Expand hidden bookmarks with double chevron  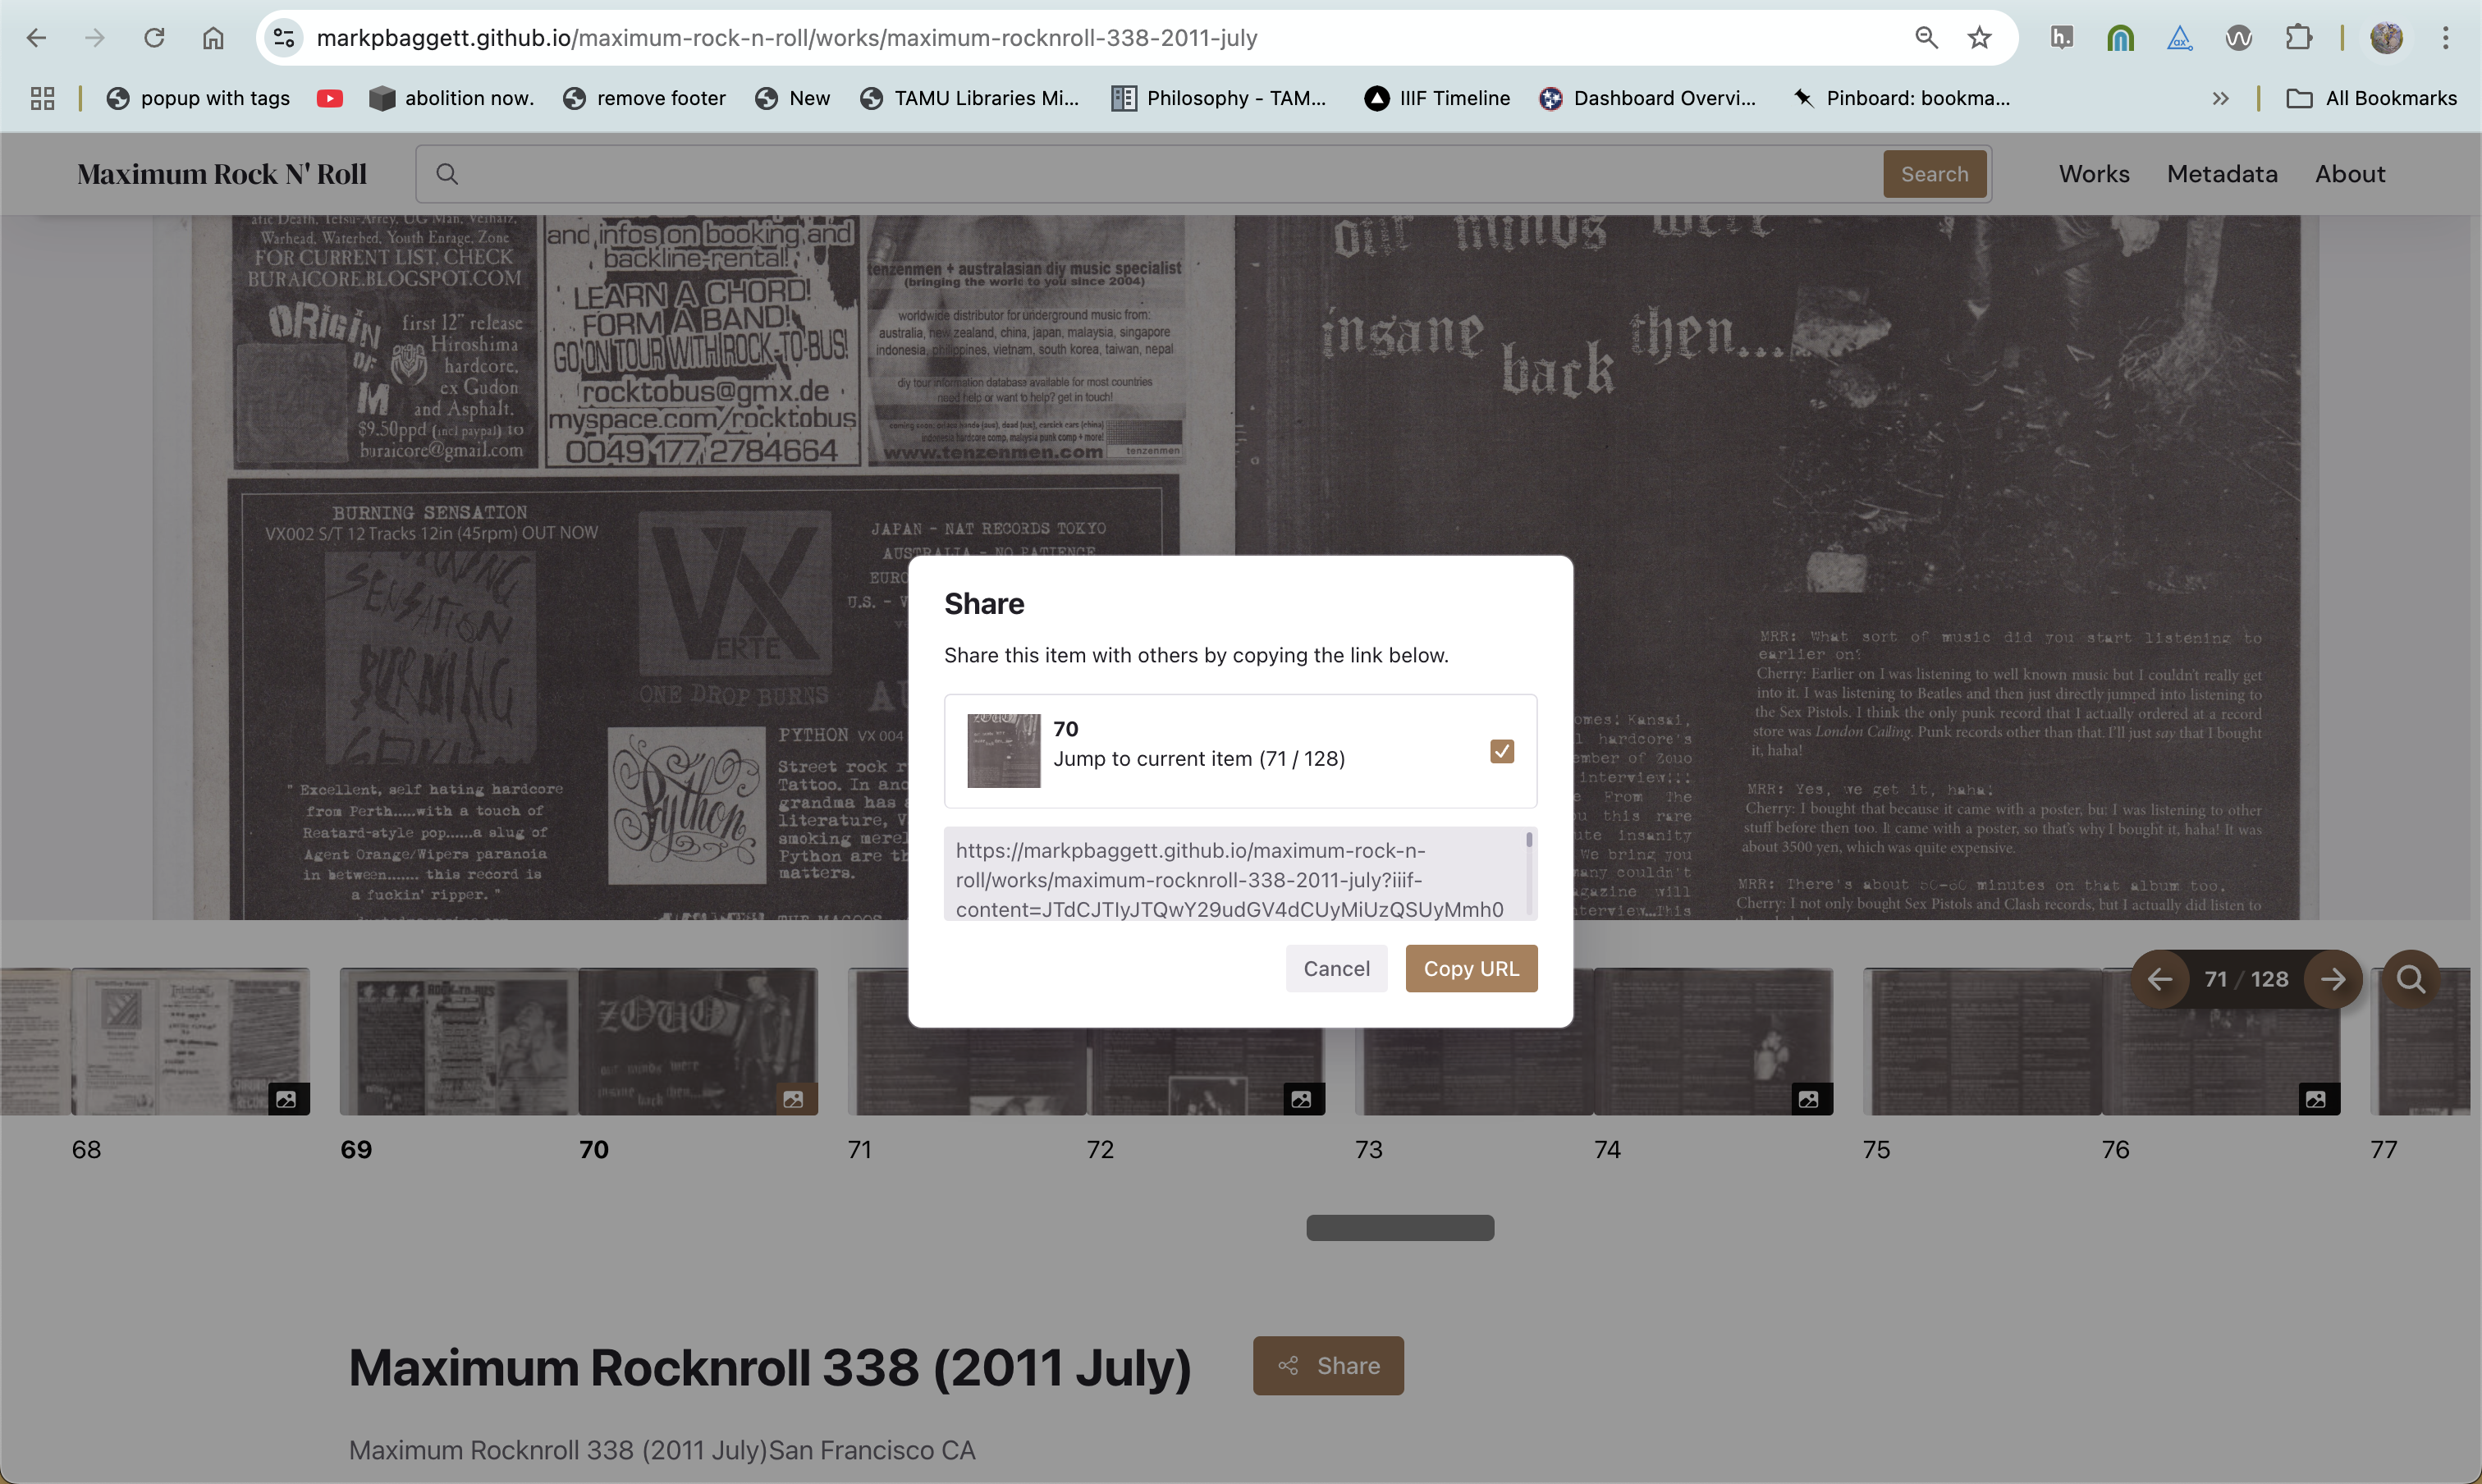[x=2220, y=98]
